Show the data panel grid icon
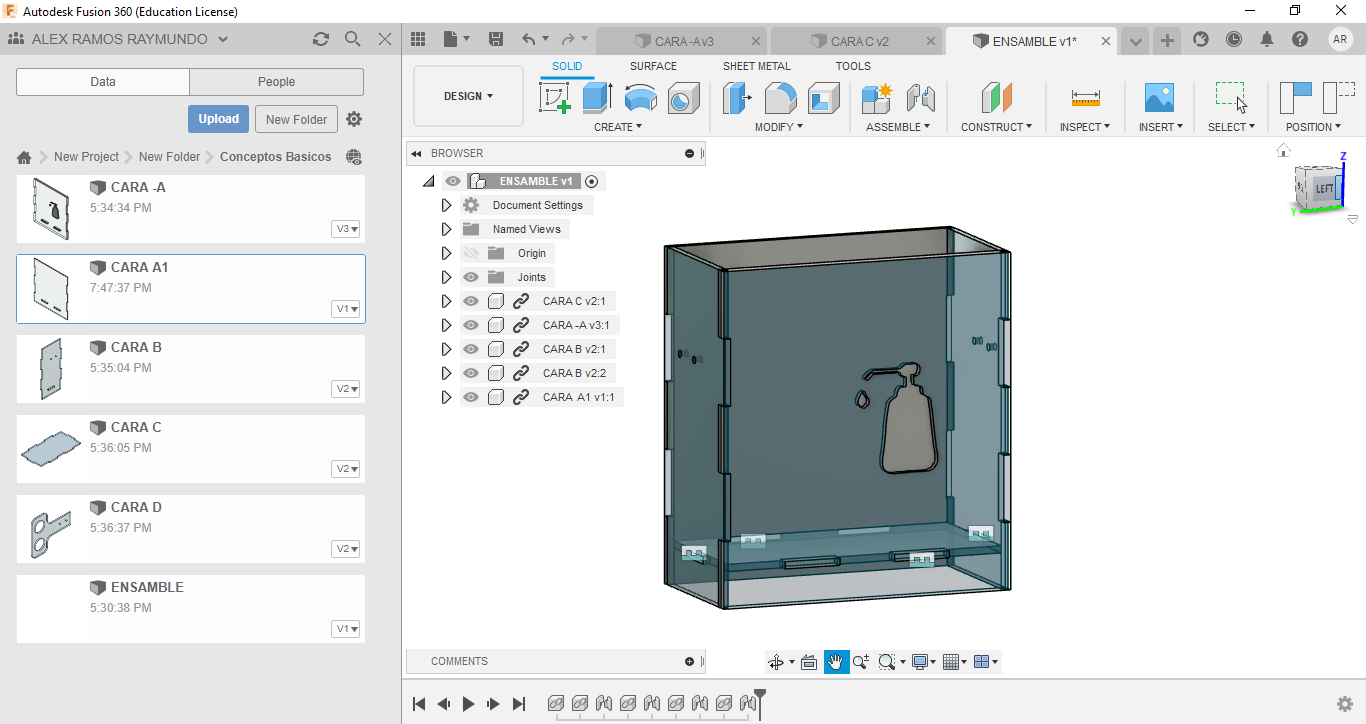Viewport: 1366px width, 724px height. click(419, 39)
